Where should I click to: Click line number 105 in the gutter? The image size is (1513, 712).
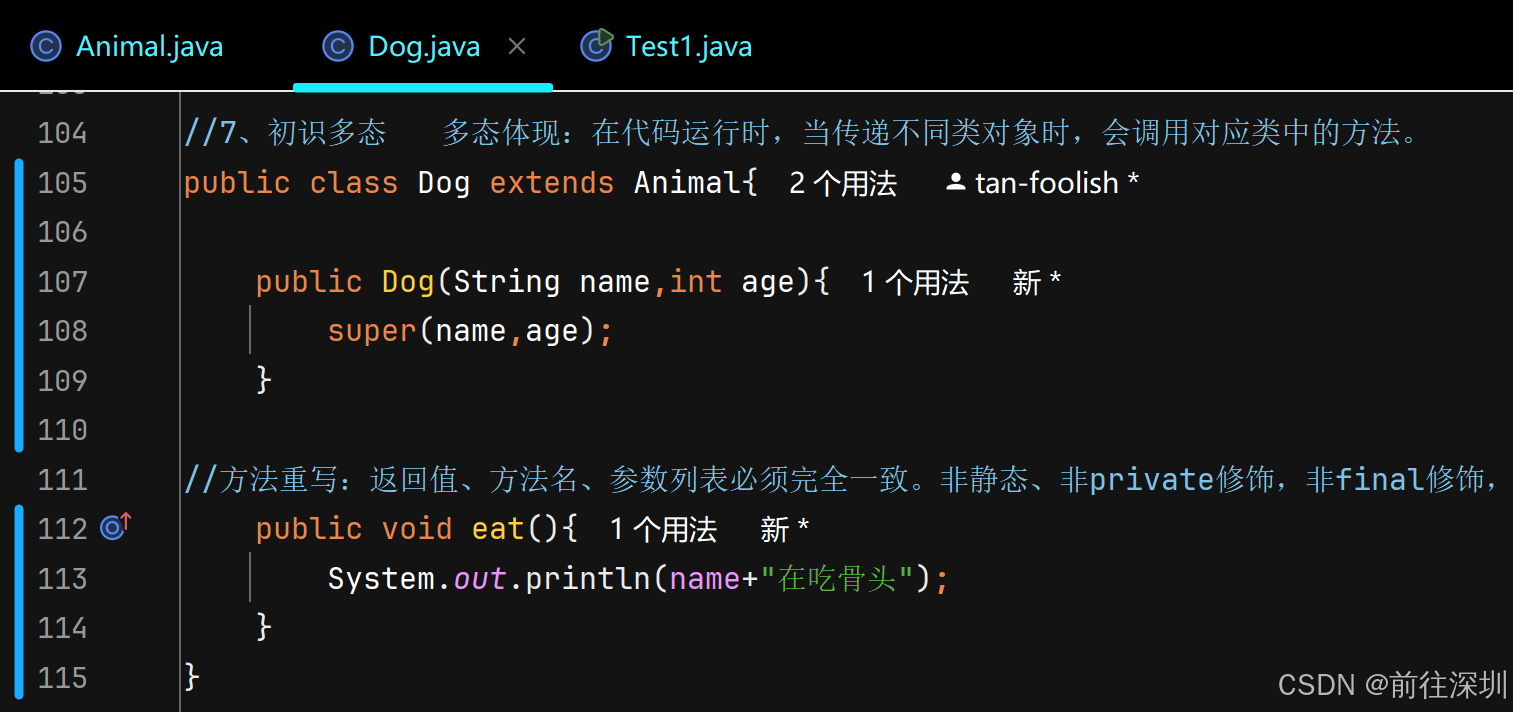tap(62, 183)
